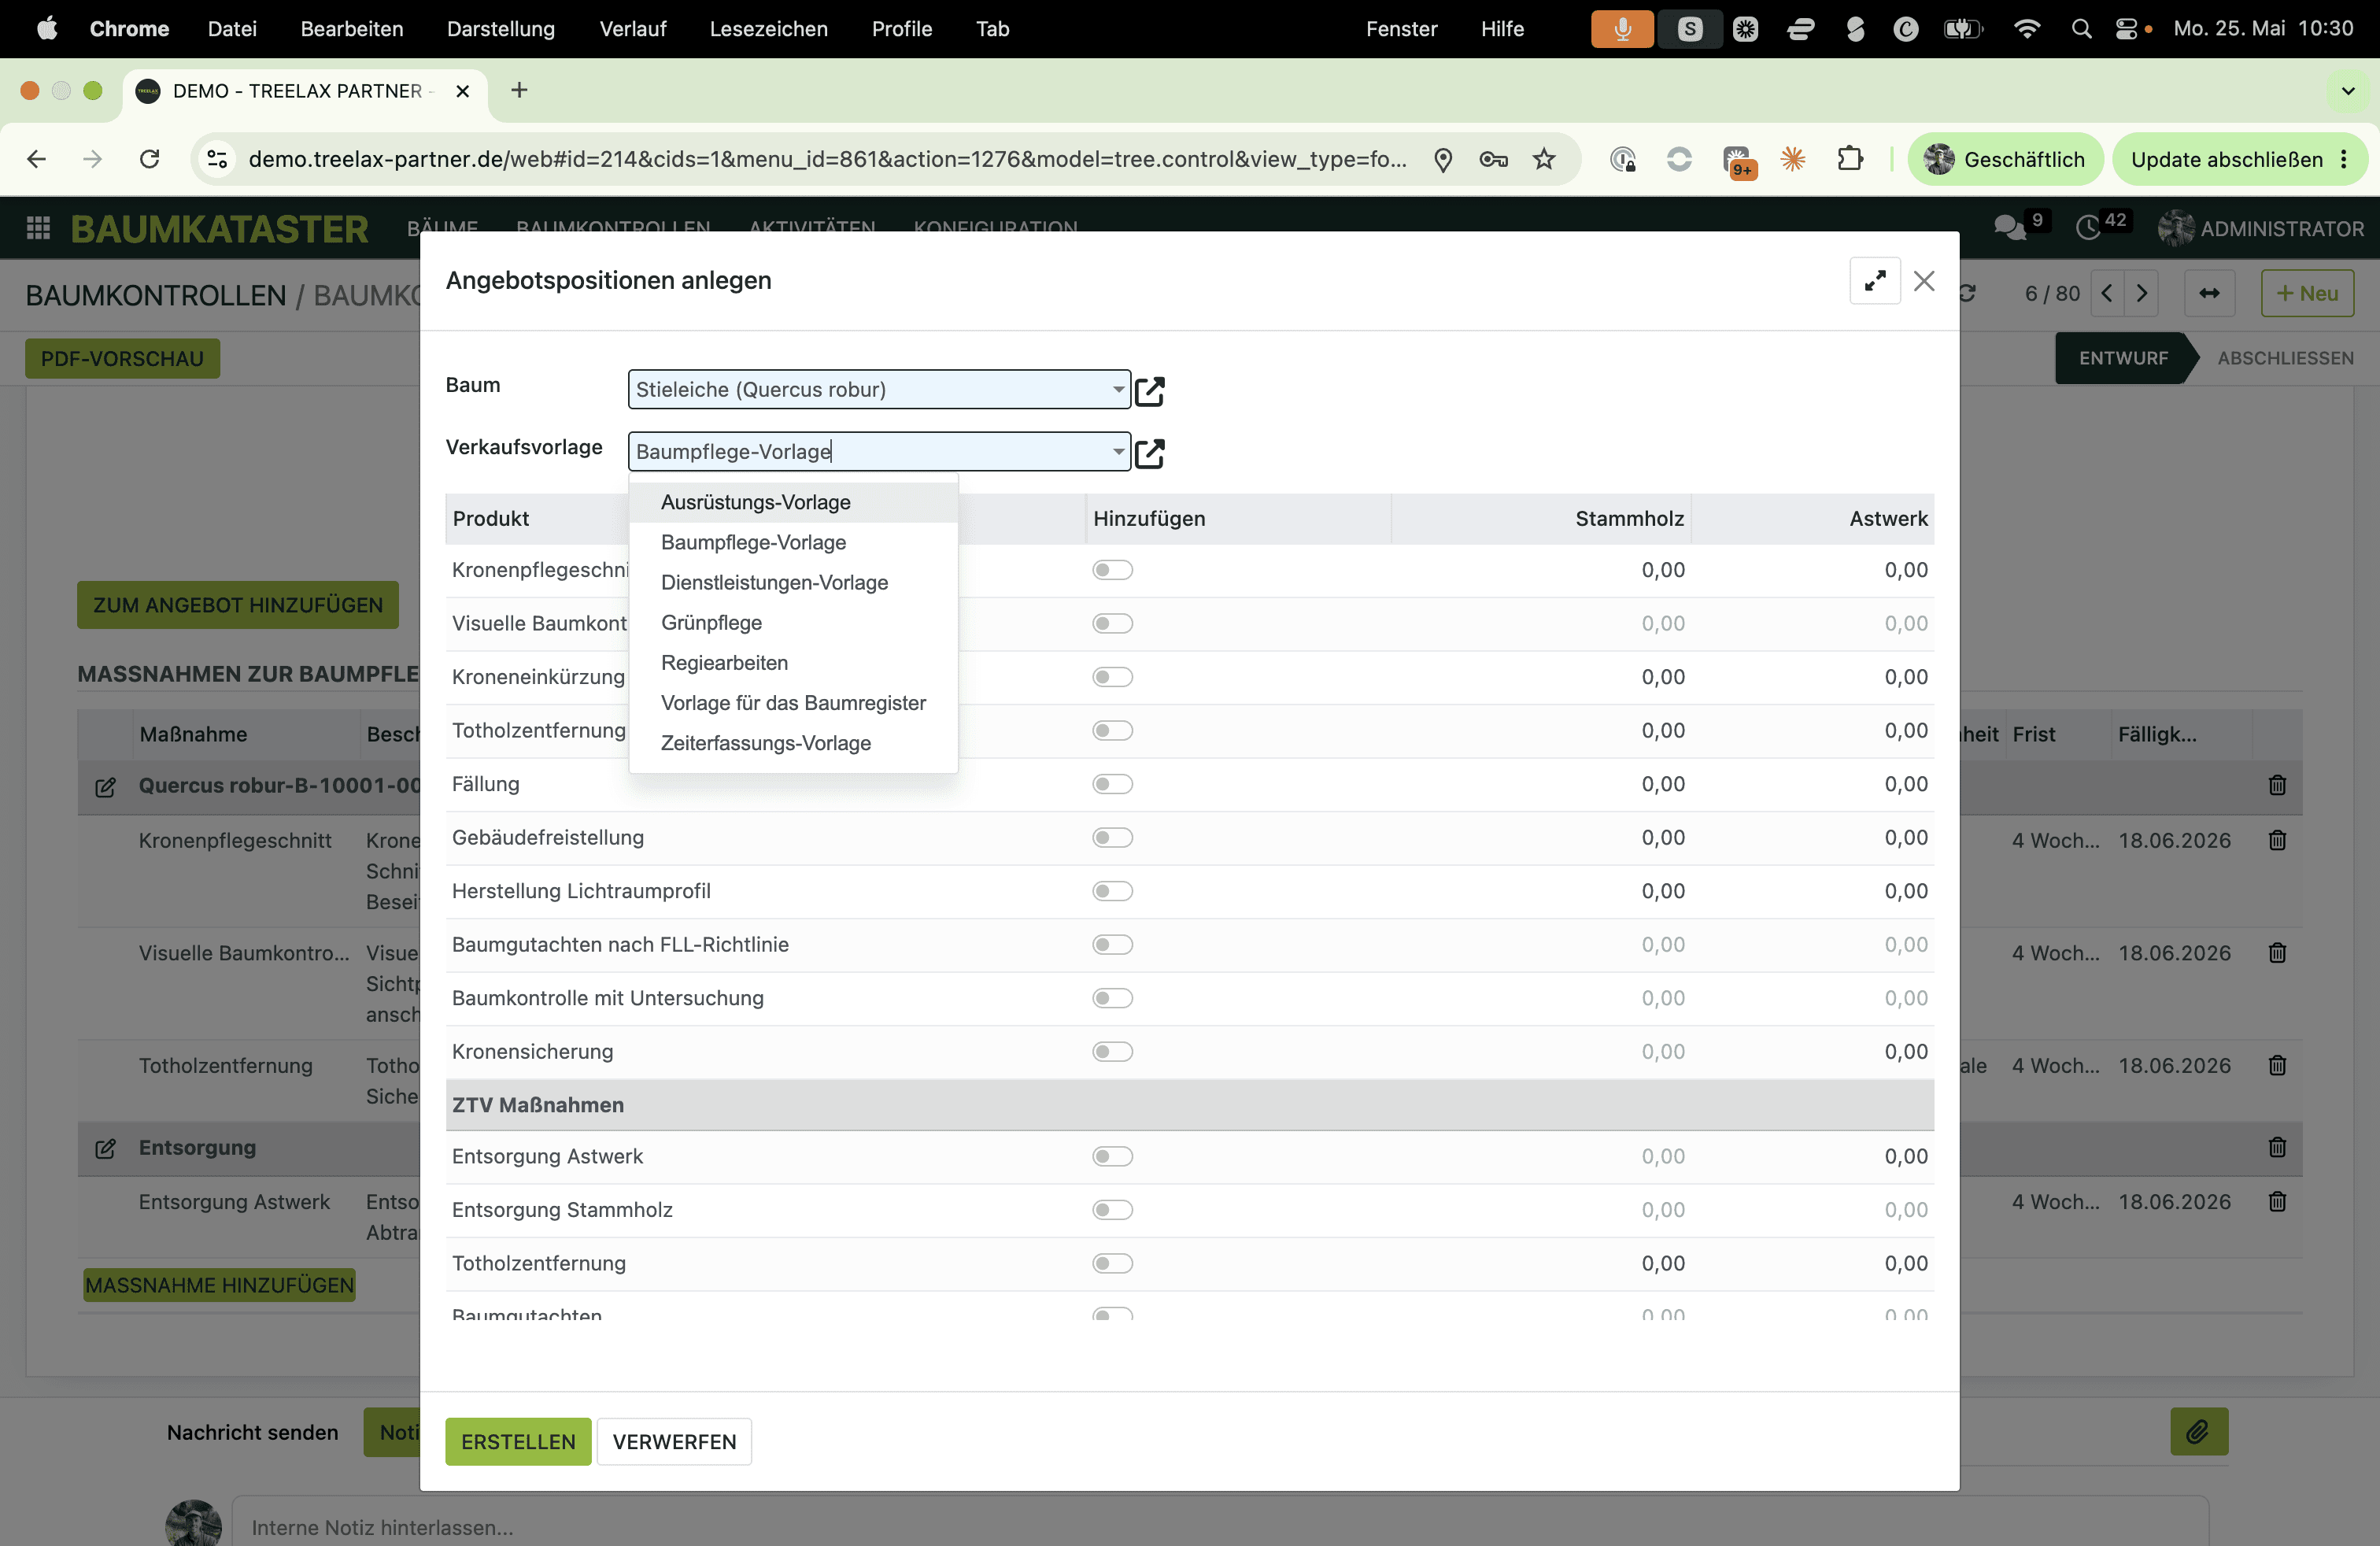Enable Hinzufügen for Kroneneinkürzung
This screenshot has width=2380, height=1546.
(1112, 677)
